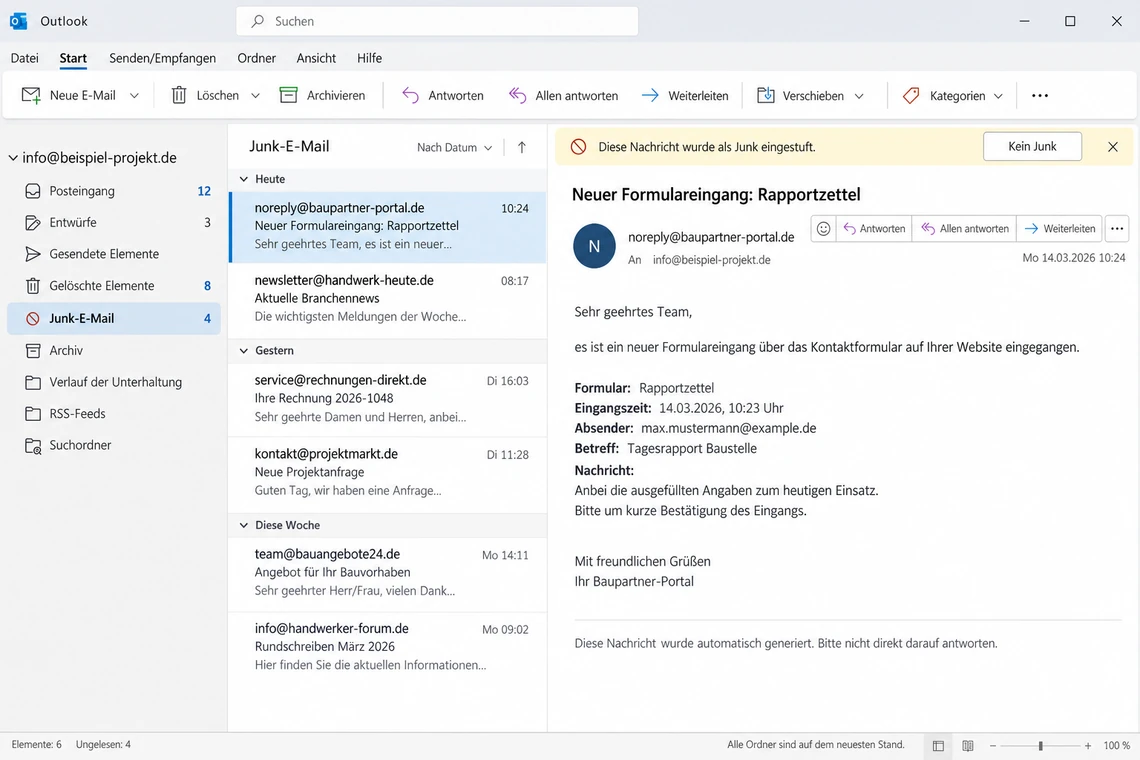The height and width of the screenshot is (760, 1140).
Task: Open the Archiv folder
Action: pyautogui.click(x=114, y=351)
